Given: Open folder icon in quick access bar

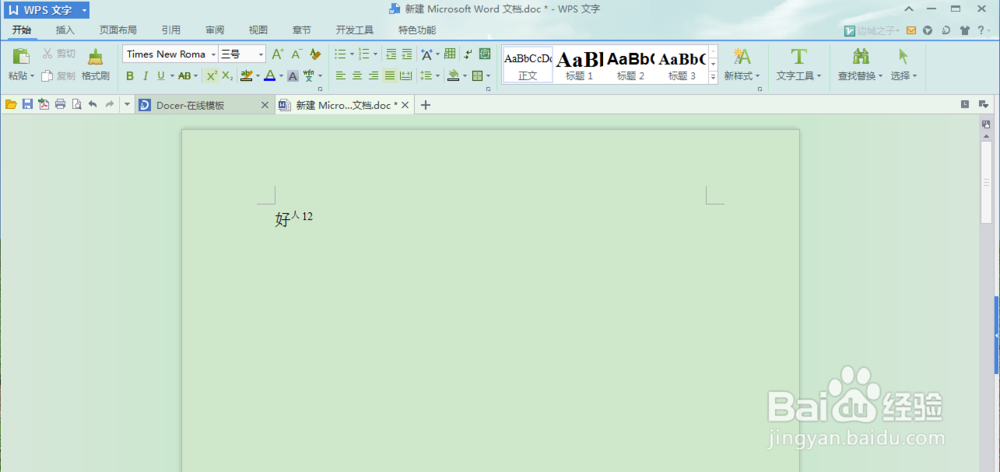Looking at the screenshot, I should click(11, 105).
